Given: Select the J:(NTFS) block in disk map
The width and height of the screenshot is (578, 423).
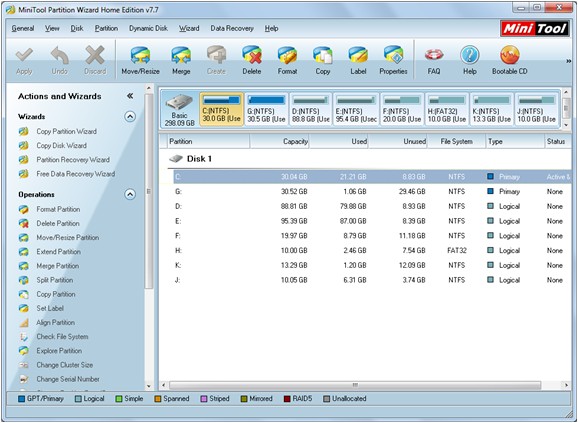Looking at the screenshot, I should 536,109.
